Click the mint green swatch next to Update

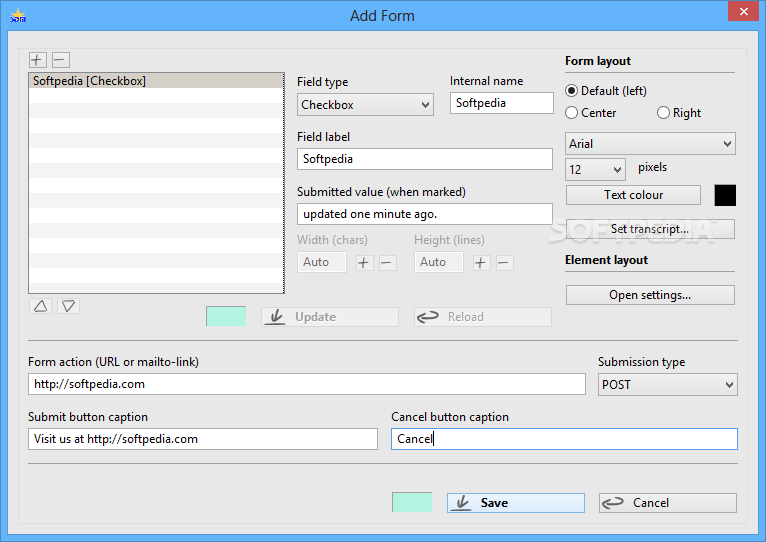click(x=226, y=316)
